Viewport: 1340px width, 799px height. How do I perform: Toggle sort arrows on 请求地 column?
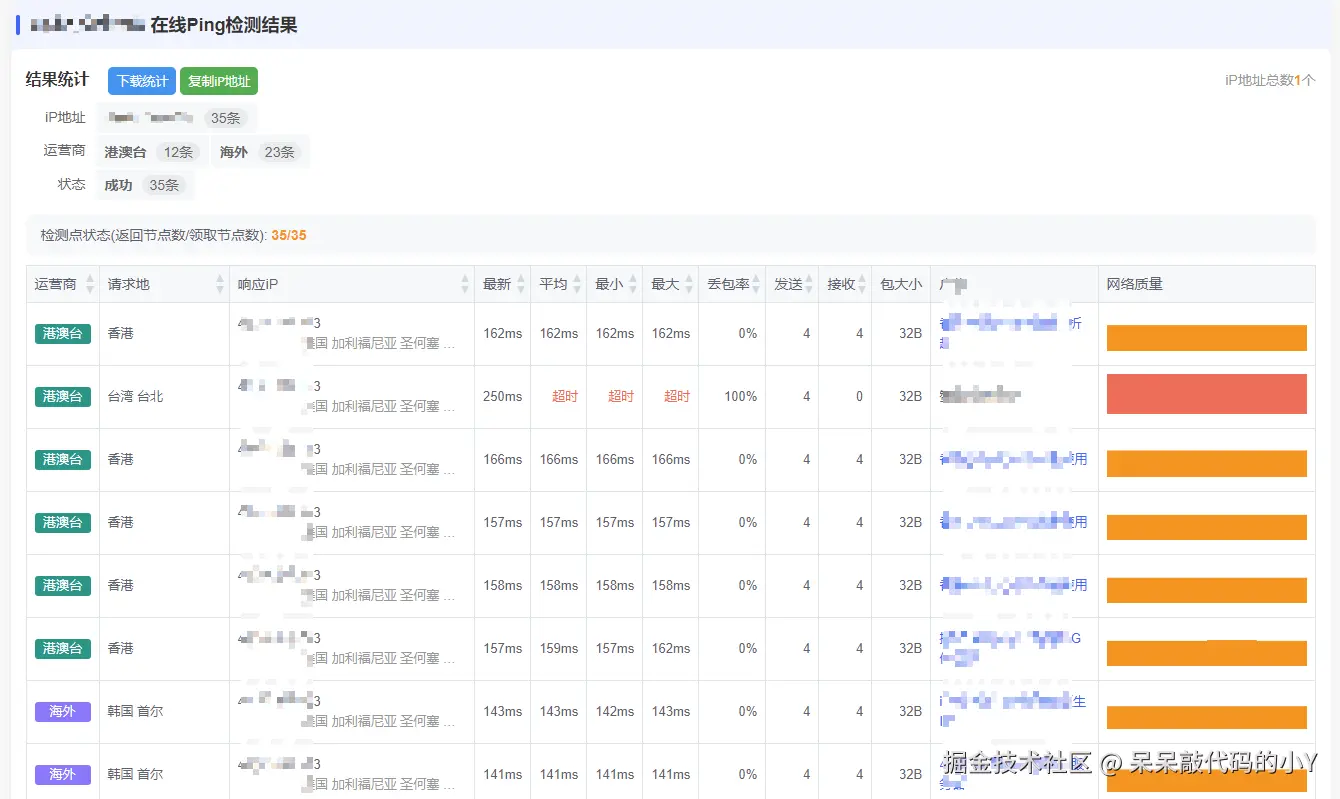coord(220,284)
